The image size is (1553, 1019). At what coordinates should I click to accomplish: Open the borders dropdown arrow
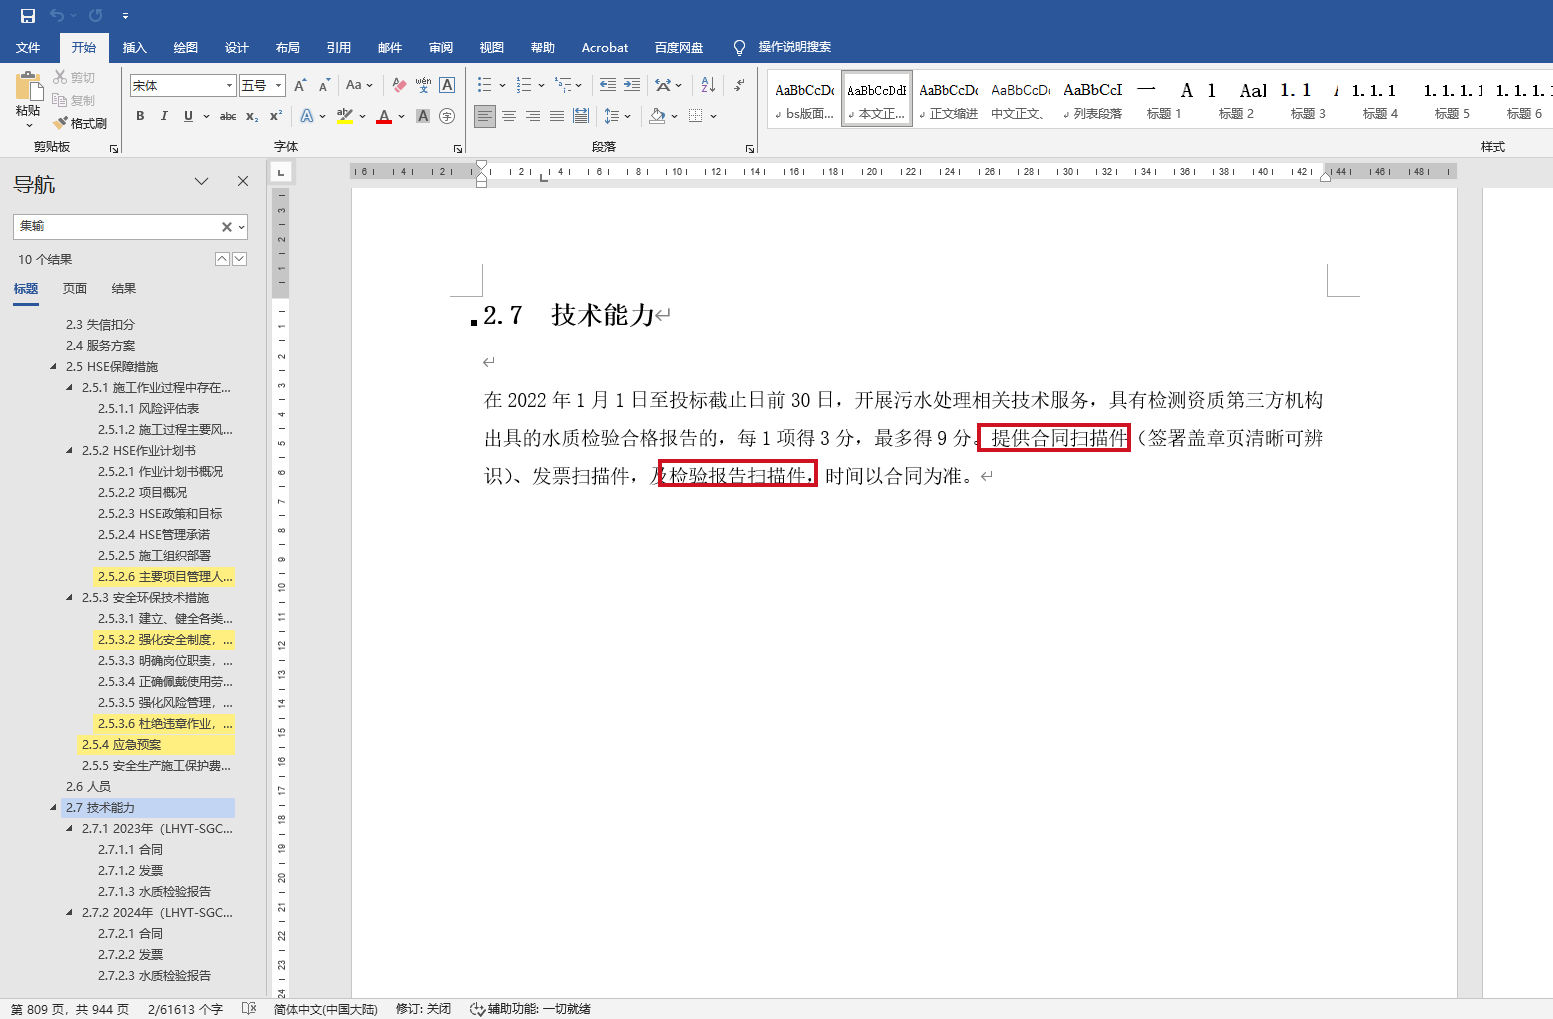point(714,116)
